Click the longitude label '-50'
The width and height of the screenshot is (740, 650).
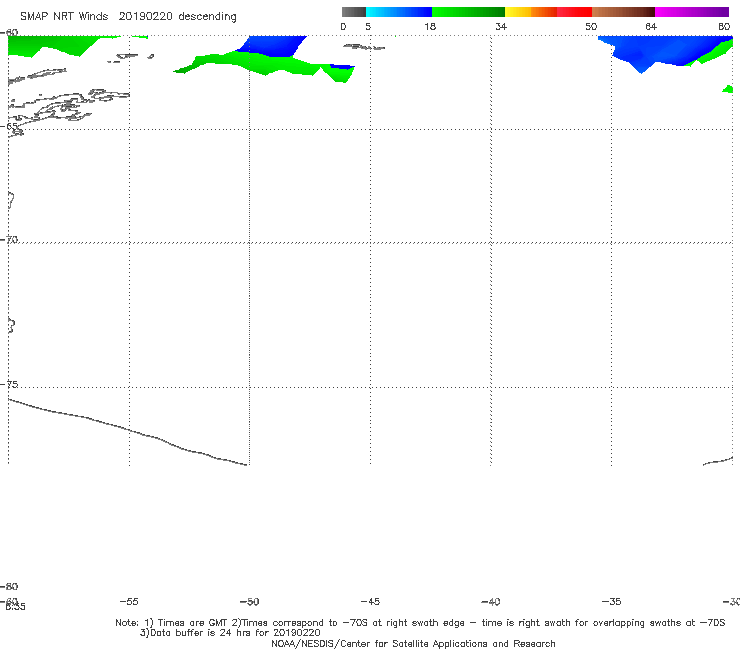pos(249,602)
